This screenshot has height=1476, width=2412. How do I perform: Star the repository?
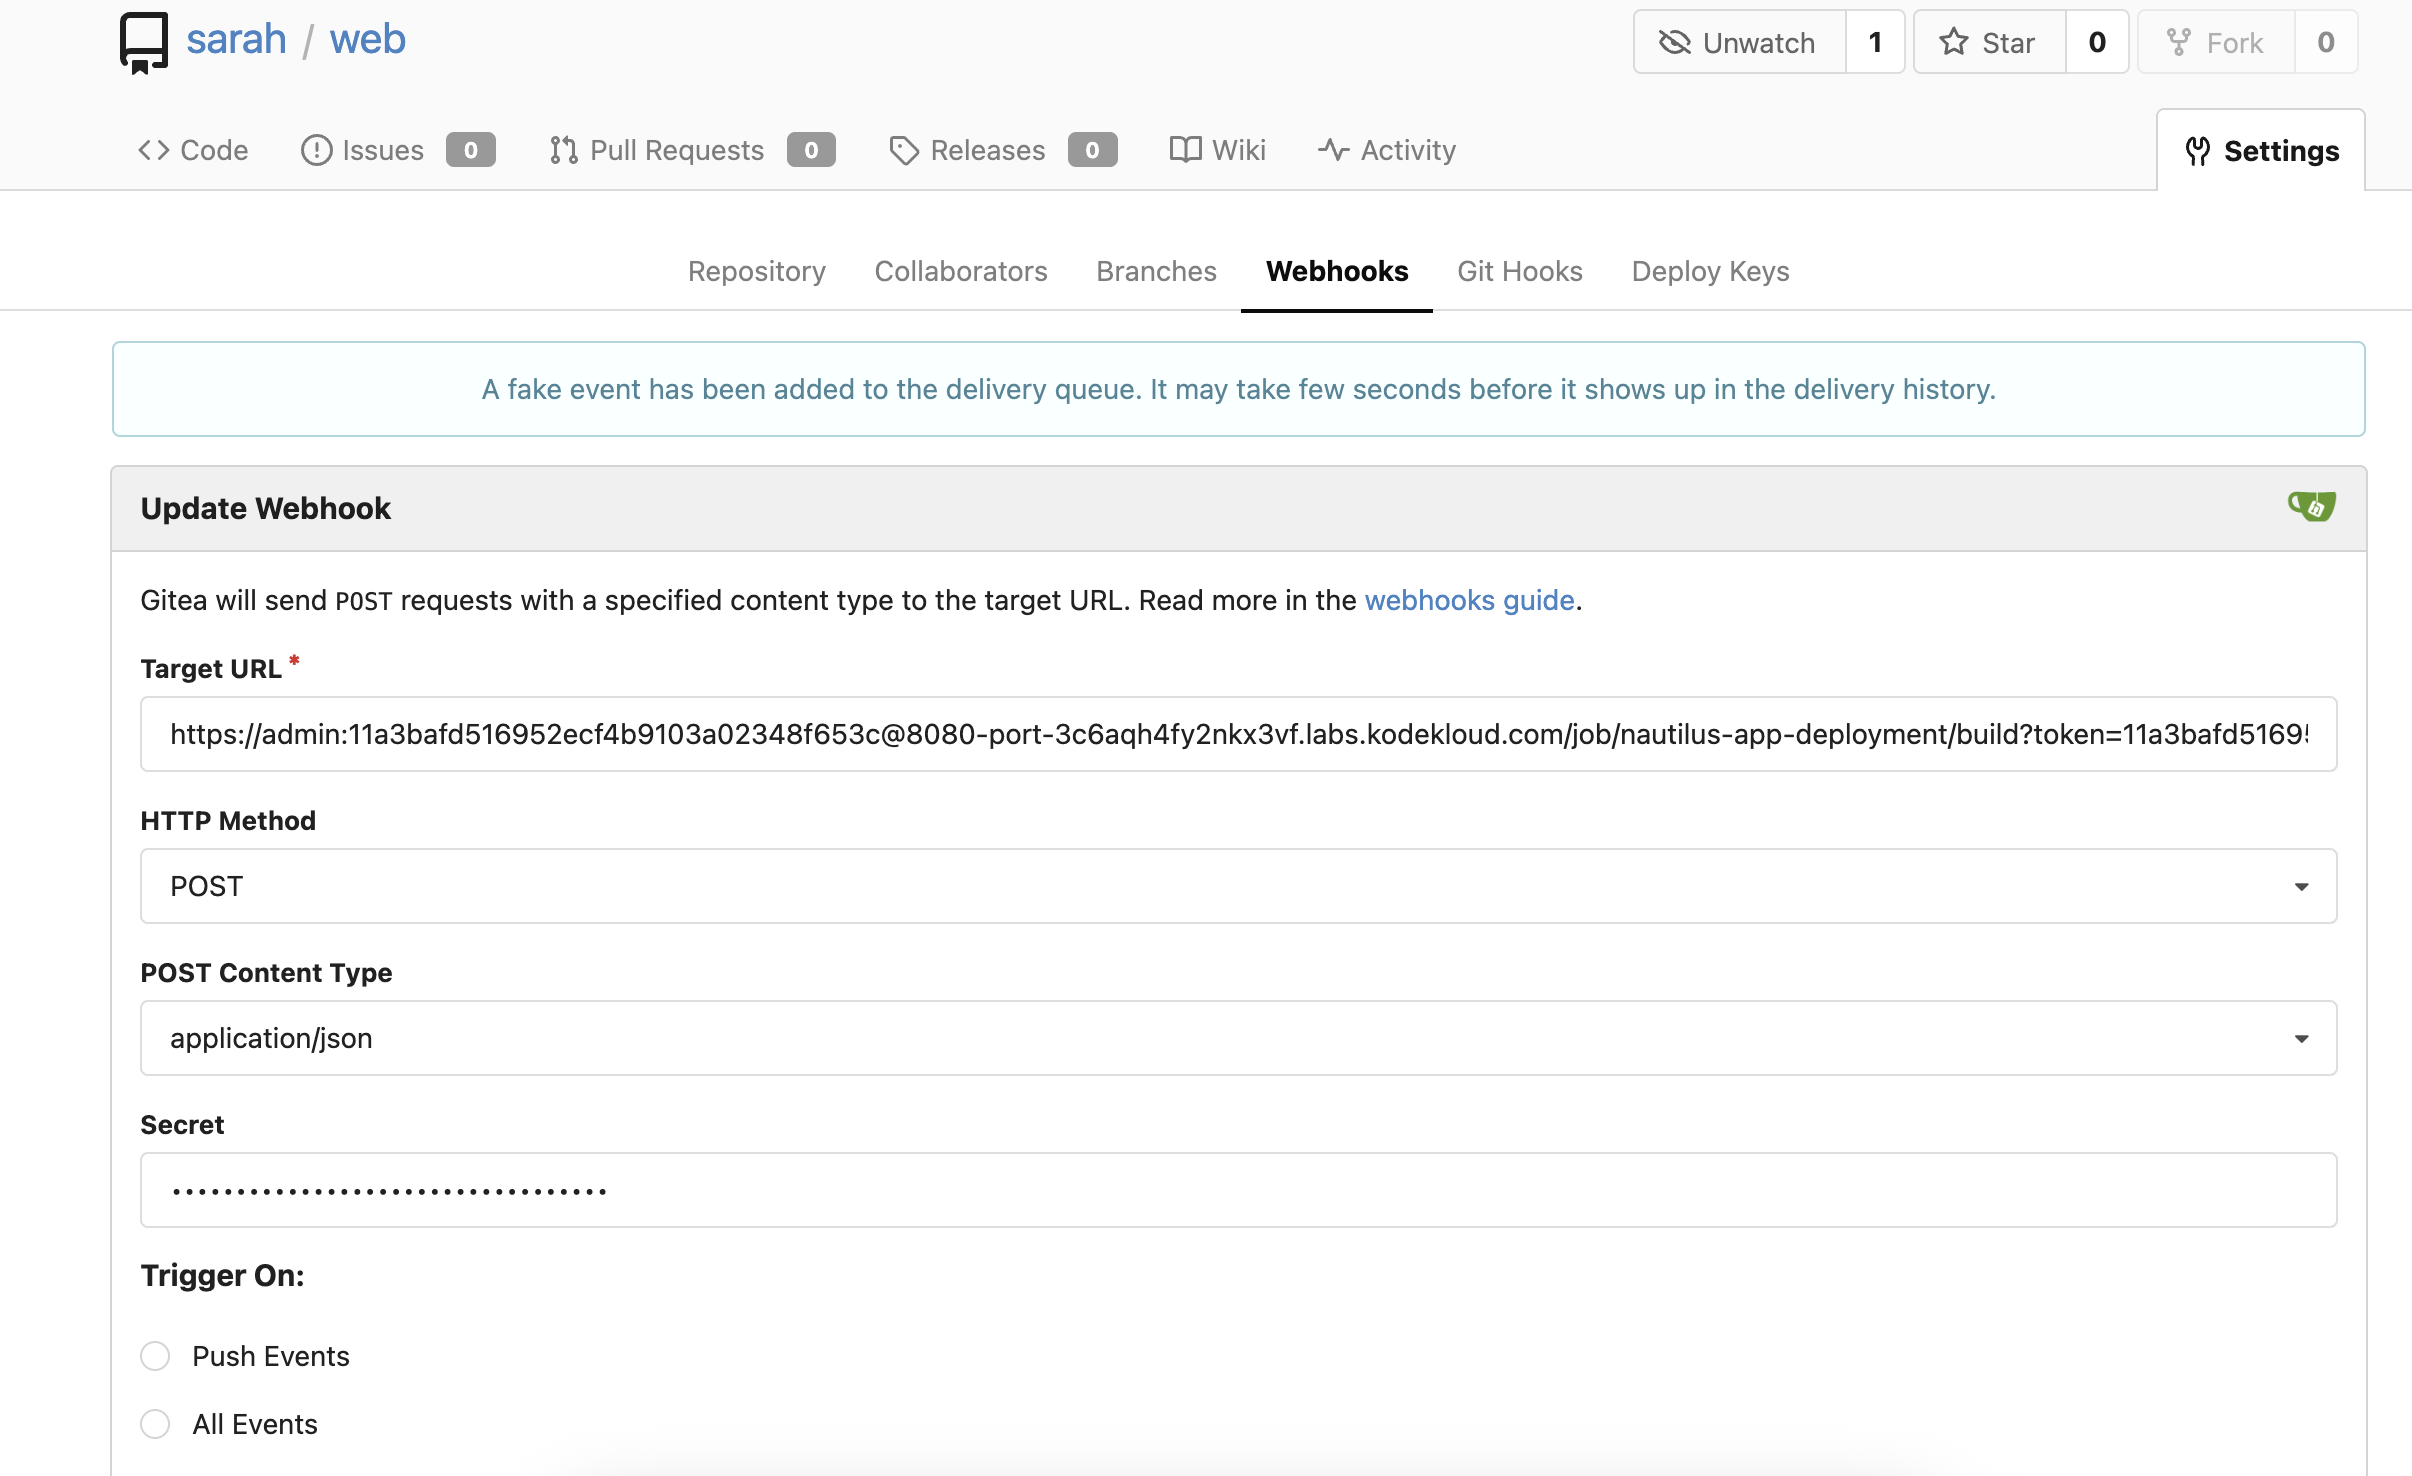click(1988, 42)
